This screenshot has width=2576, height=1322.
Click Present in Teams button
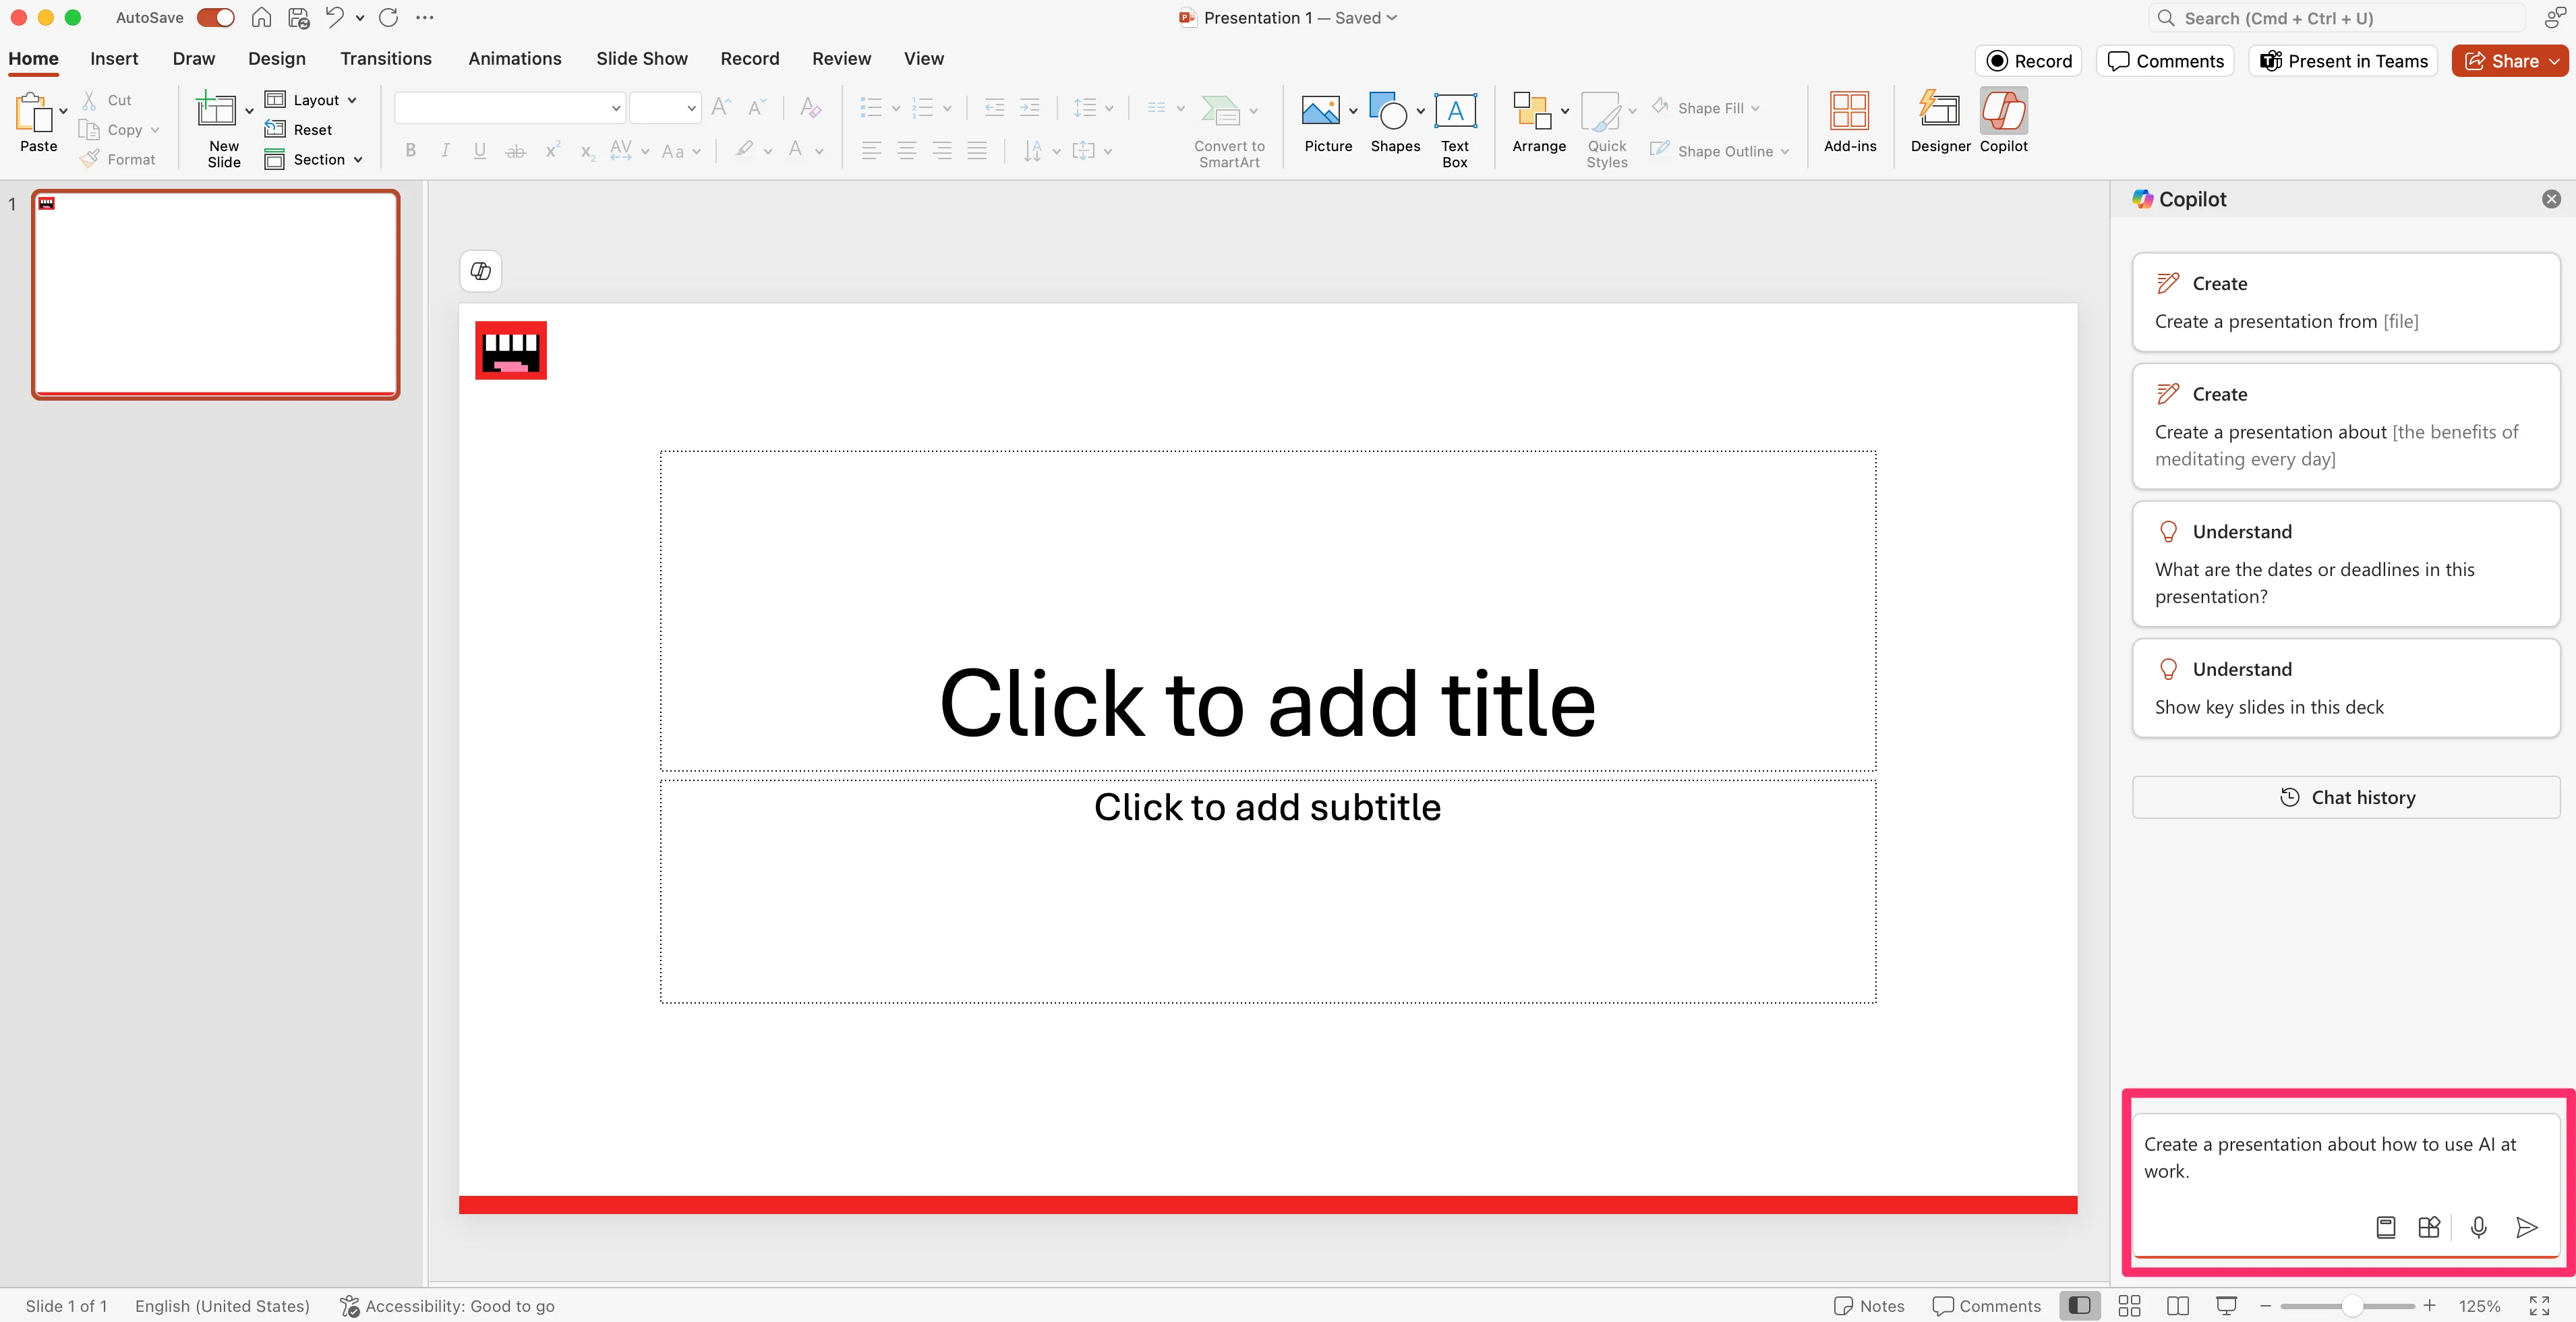pyautogui.click(x=2342, y=61)
